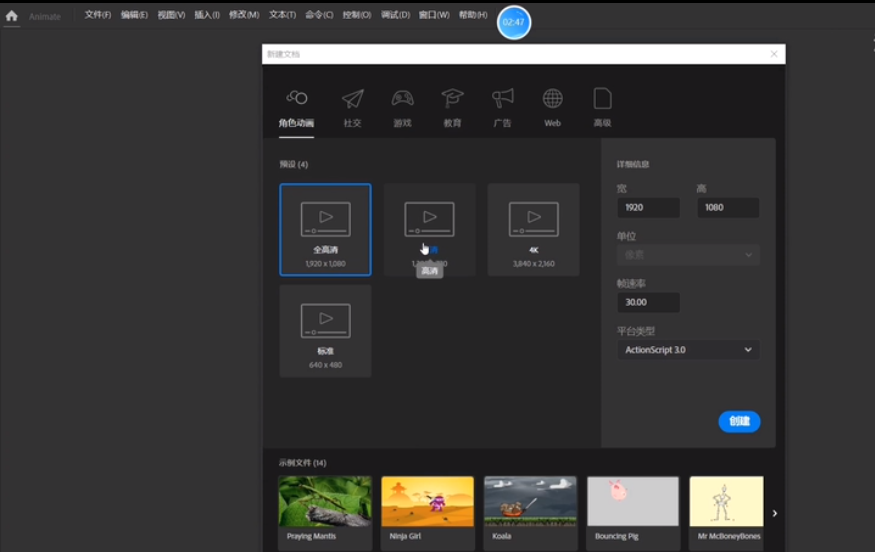Select the 社交 paper plane icon
The image size is (875, 552).
point(353,99)
